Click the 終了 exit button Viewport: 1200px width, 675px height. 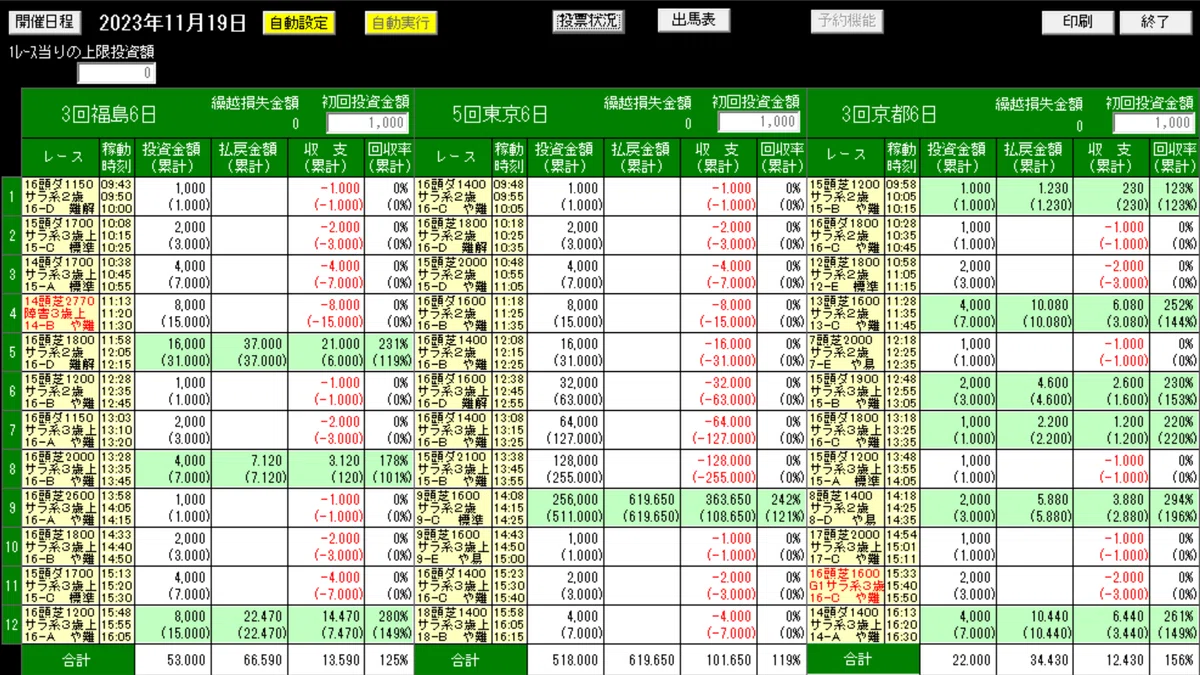[1155, 22]
